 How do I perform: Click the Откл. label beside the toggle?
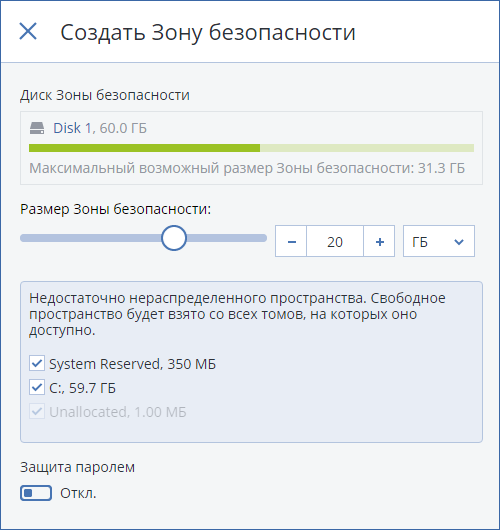click(78, 493)
